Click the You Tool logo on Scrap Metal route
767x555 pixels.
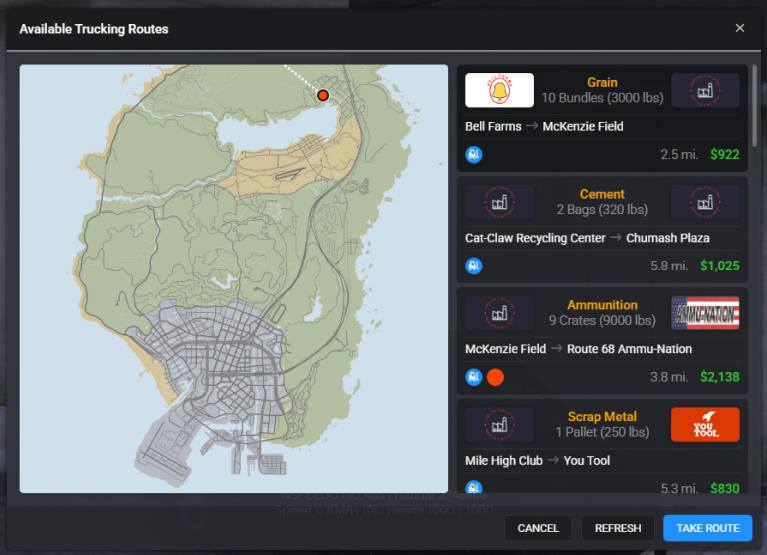[x=705, y=424]
